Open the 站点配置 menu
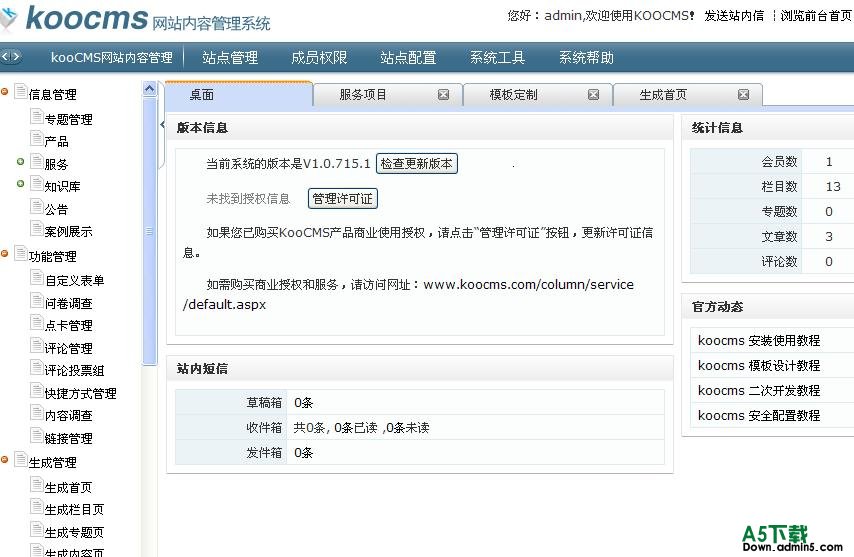The image size is (854, 557). pyautogui.click(x=408, y=57)
